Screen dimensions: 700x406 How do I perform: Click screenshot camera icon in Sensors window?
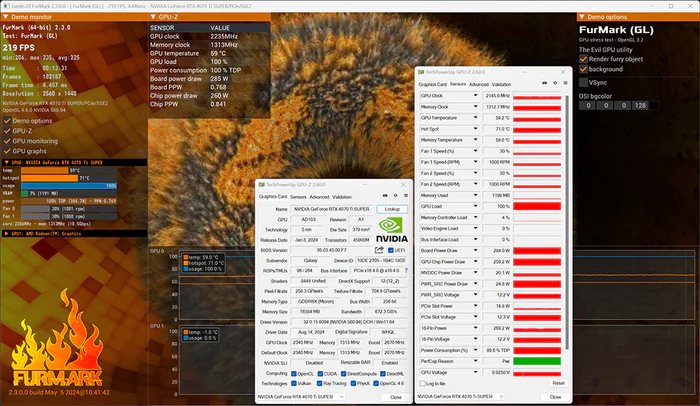coord(544,83)
